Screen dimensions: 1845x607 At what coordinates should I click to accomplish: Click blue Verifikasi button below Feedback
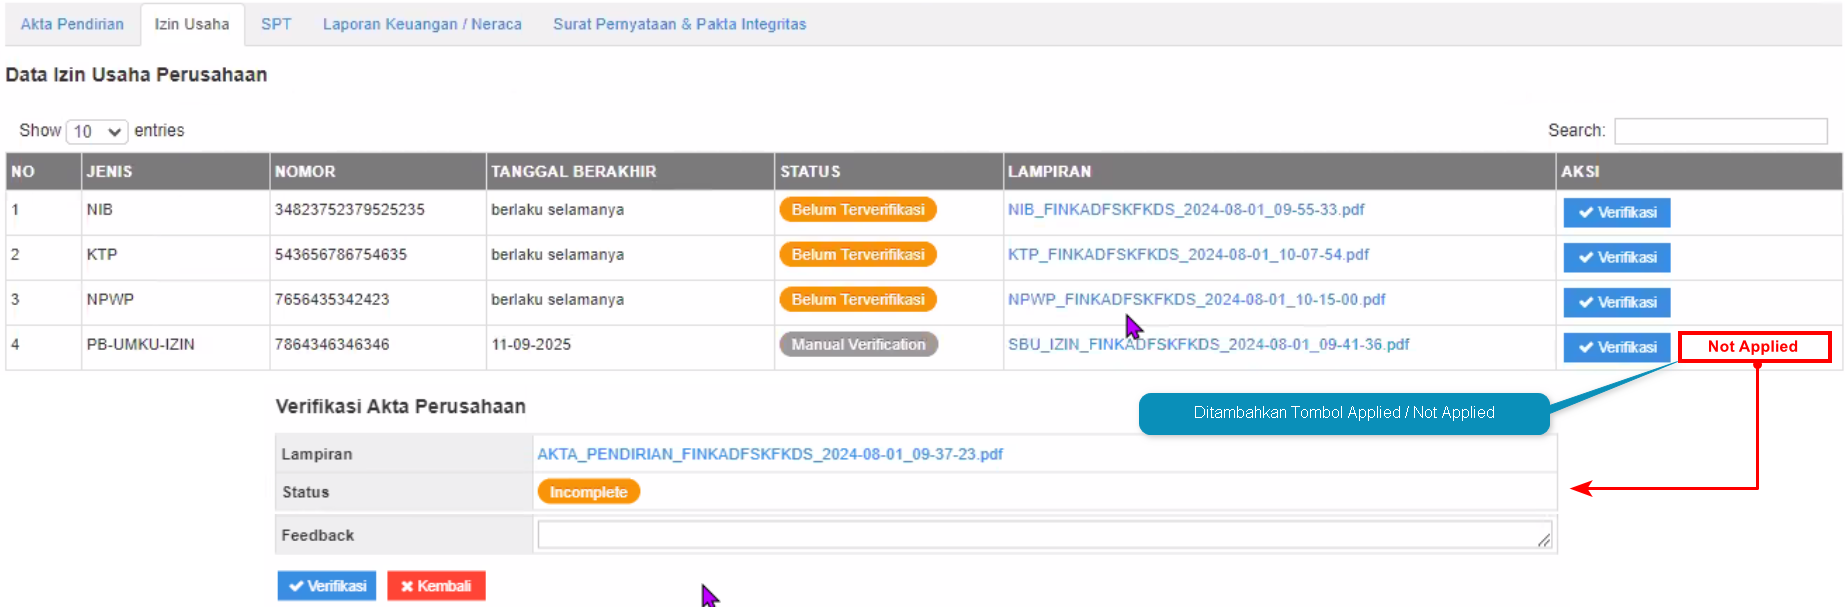[327, 586]
